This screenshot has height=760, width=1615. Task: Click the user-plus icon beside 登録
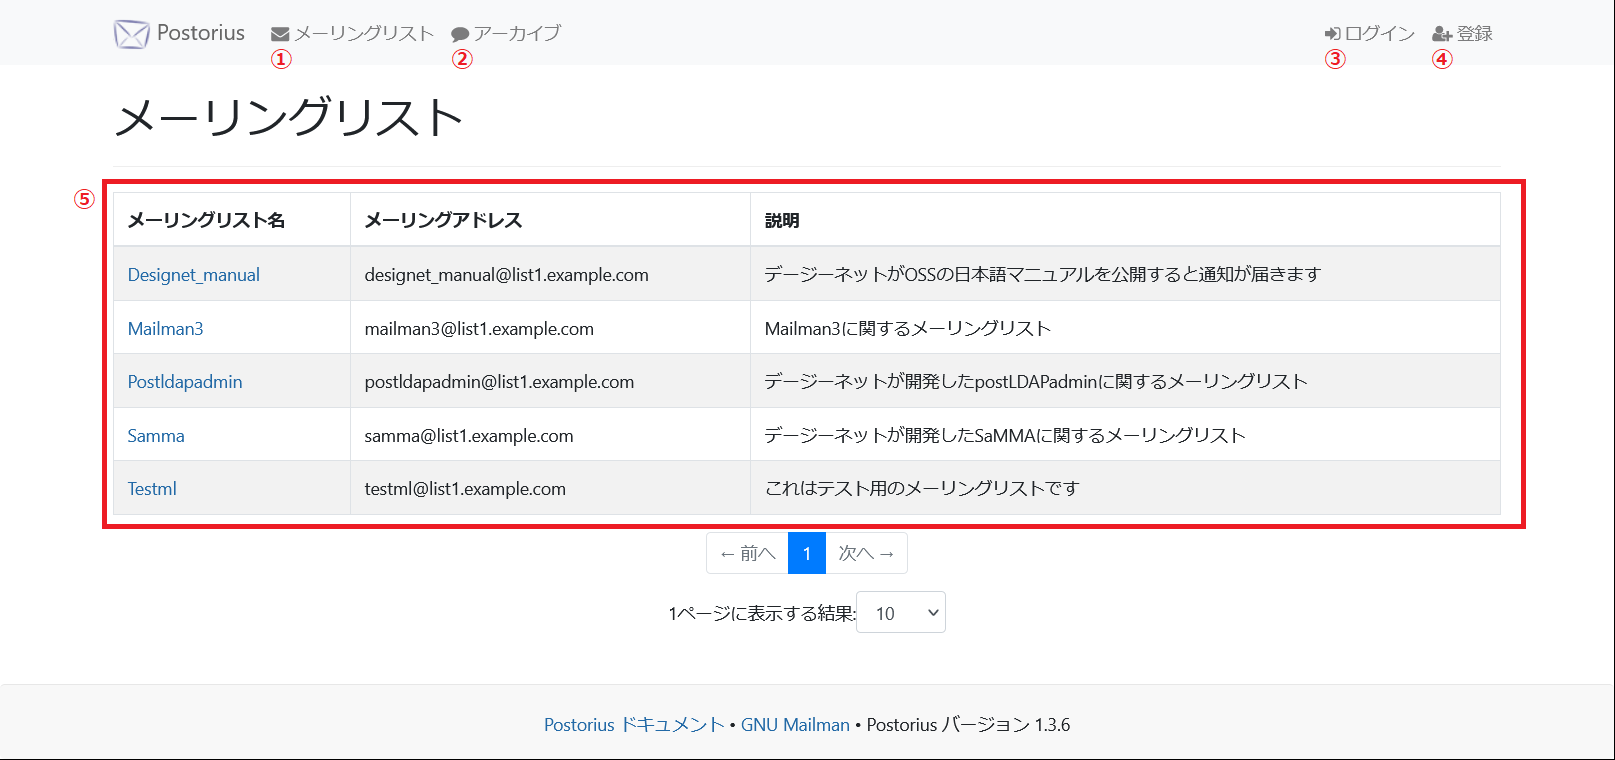(x=1442, y=34)
